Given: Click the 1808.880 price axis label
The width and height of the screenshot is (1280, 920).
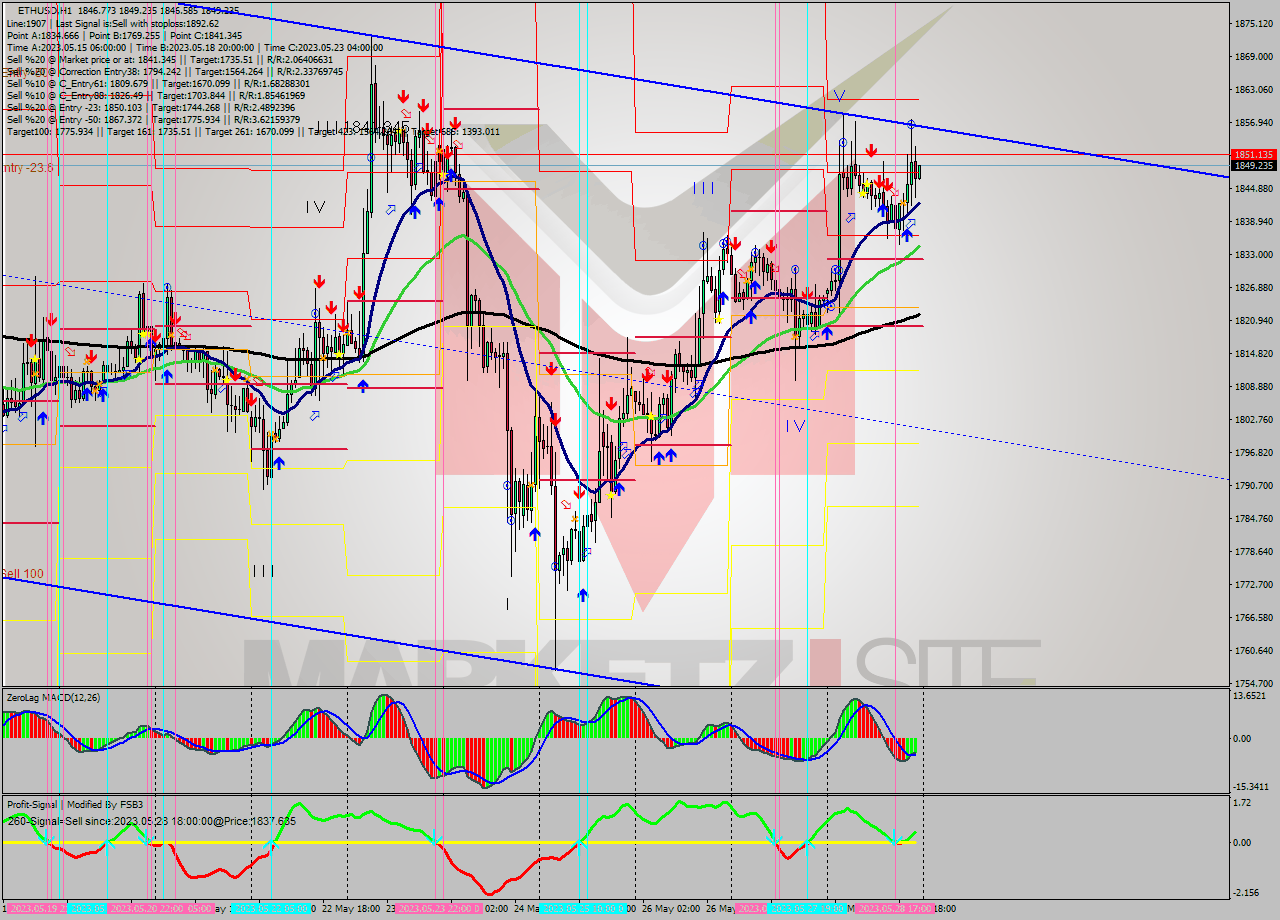Looking at the screenshot, I should 1254,387.
